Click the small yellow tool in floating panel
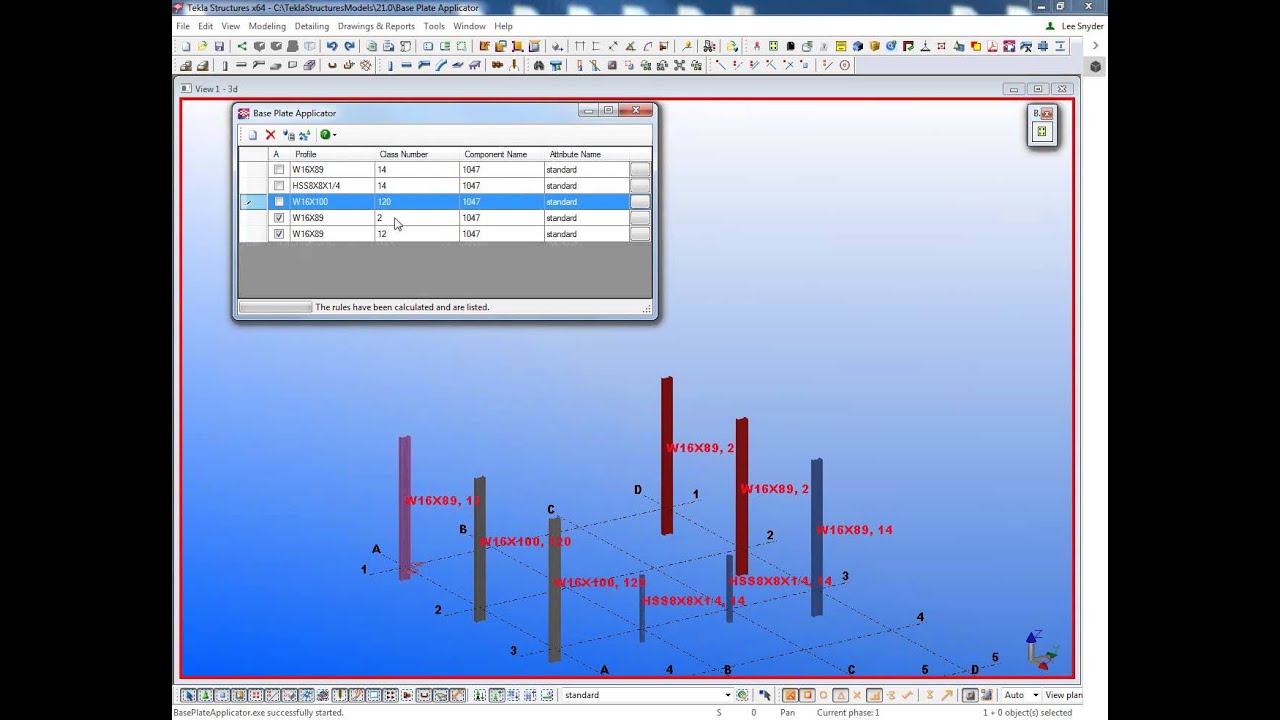Screen dimensions: 1280x720 tap(1042, 132)
